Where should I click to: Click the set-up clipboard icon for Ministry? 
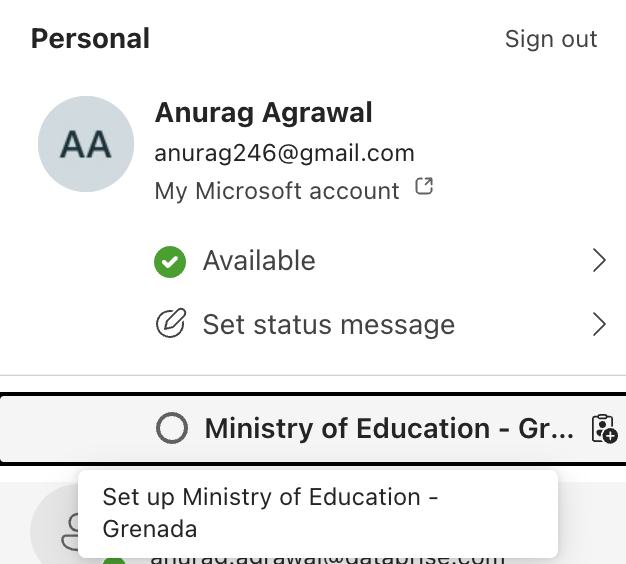tap(603, 429)
